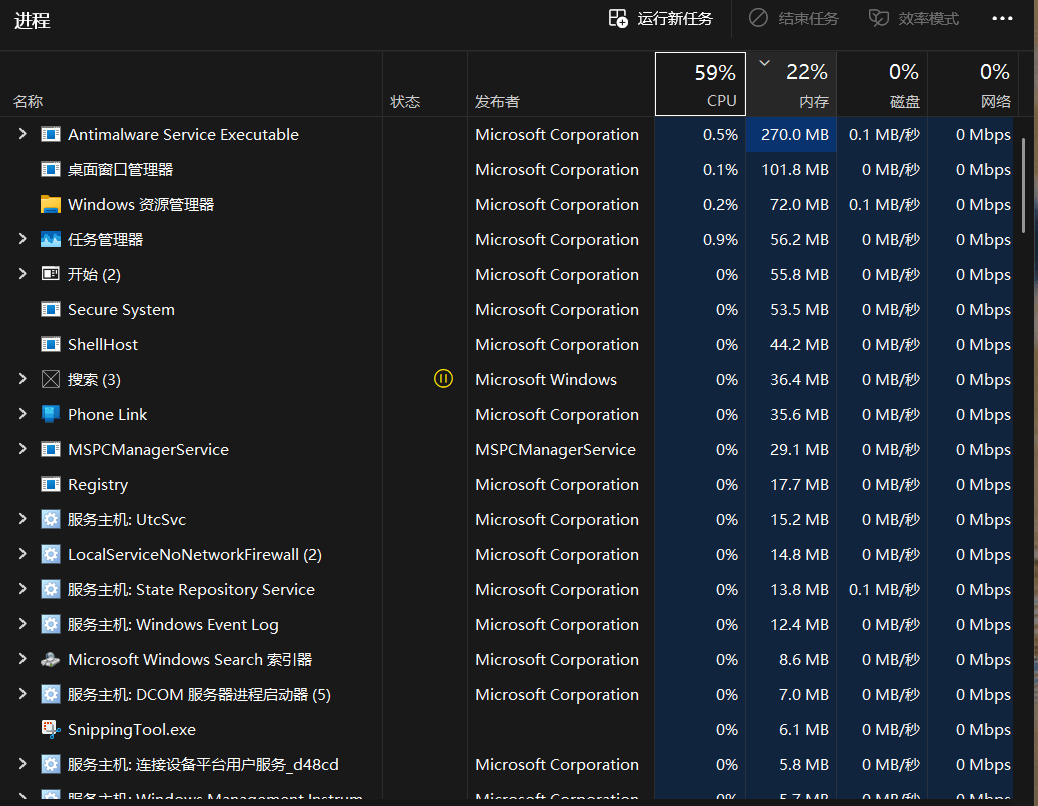This screenshot has width=1038, height=806.
Task: Click the Windows Event Log gear icon
Action: coord(51,624)
